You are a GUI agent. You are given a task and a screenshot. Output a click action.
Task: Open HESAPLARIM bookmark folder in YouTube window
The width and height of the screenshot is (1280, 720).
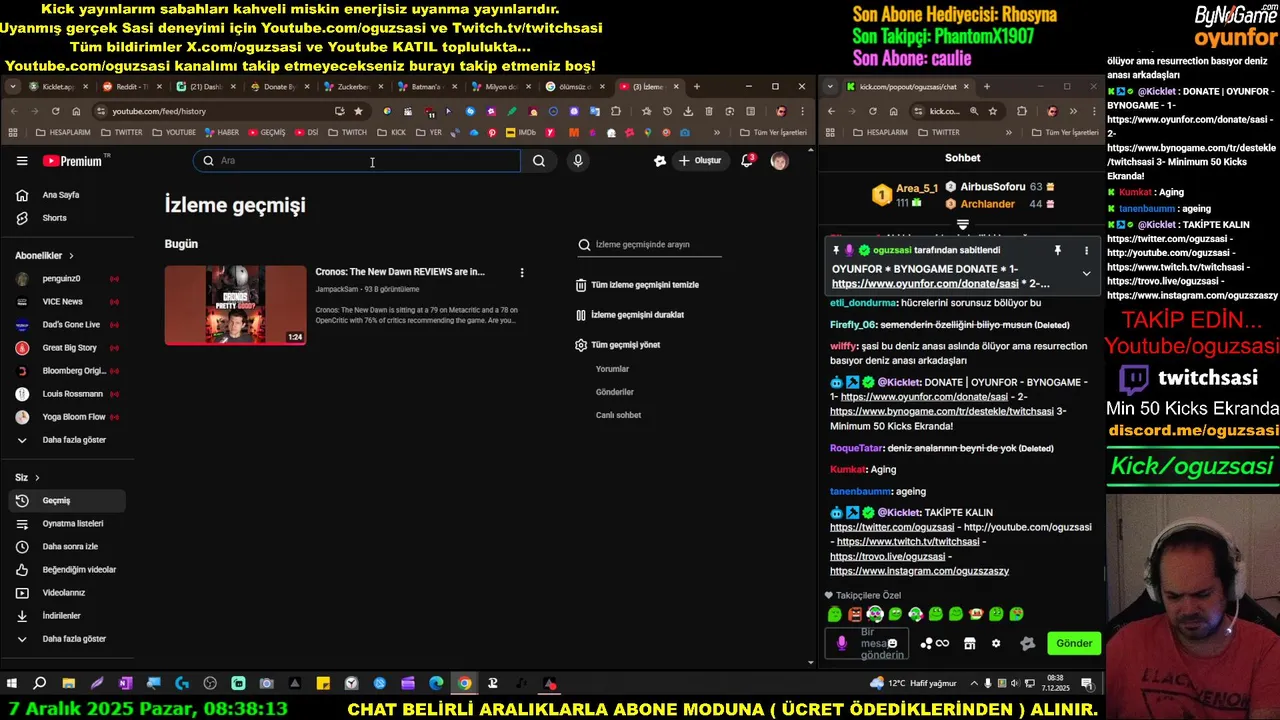63,132
